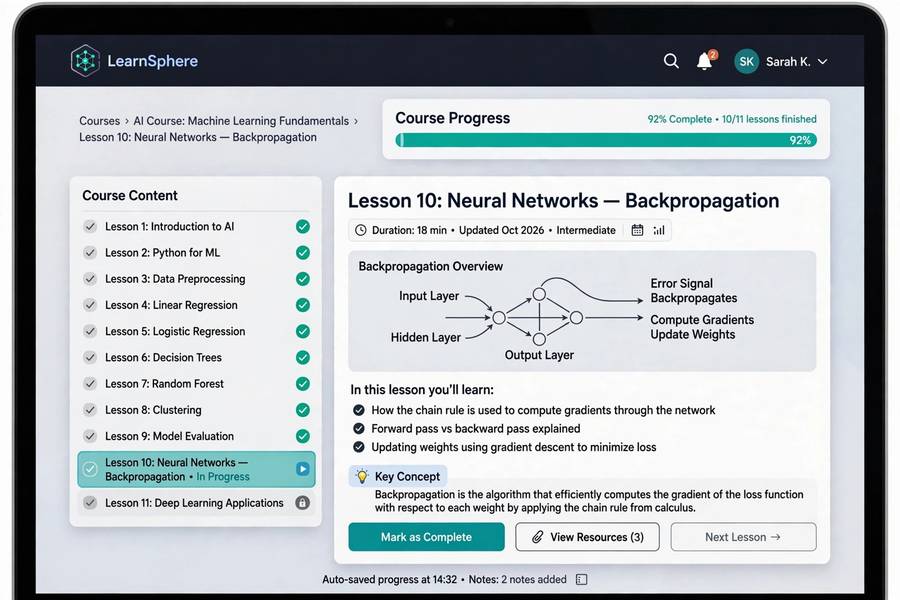Click 'Notes: 2 notes added' text
This screenshot has height=600, width=900.
pyautogui.click(x=518, y=579)
